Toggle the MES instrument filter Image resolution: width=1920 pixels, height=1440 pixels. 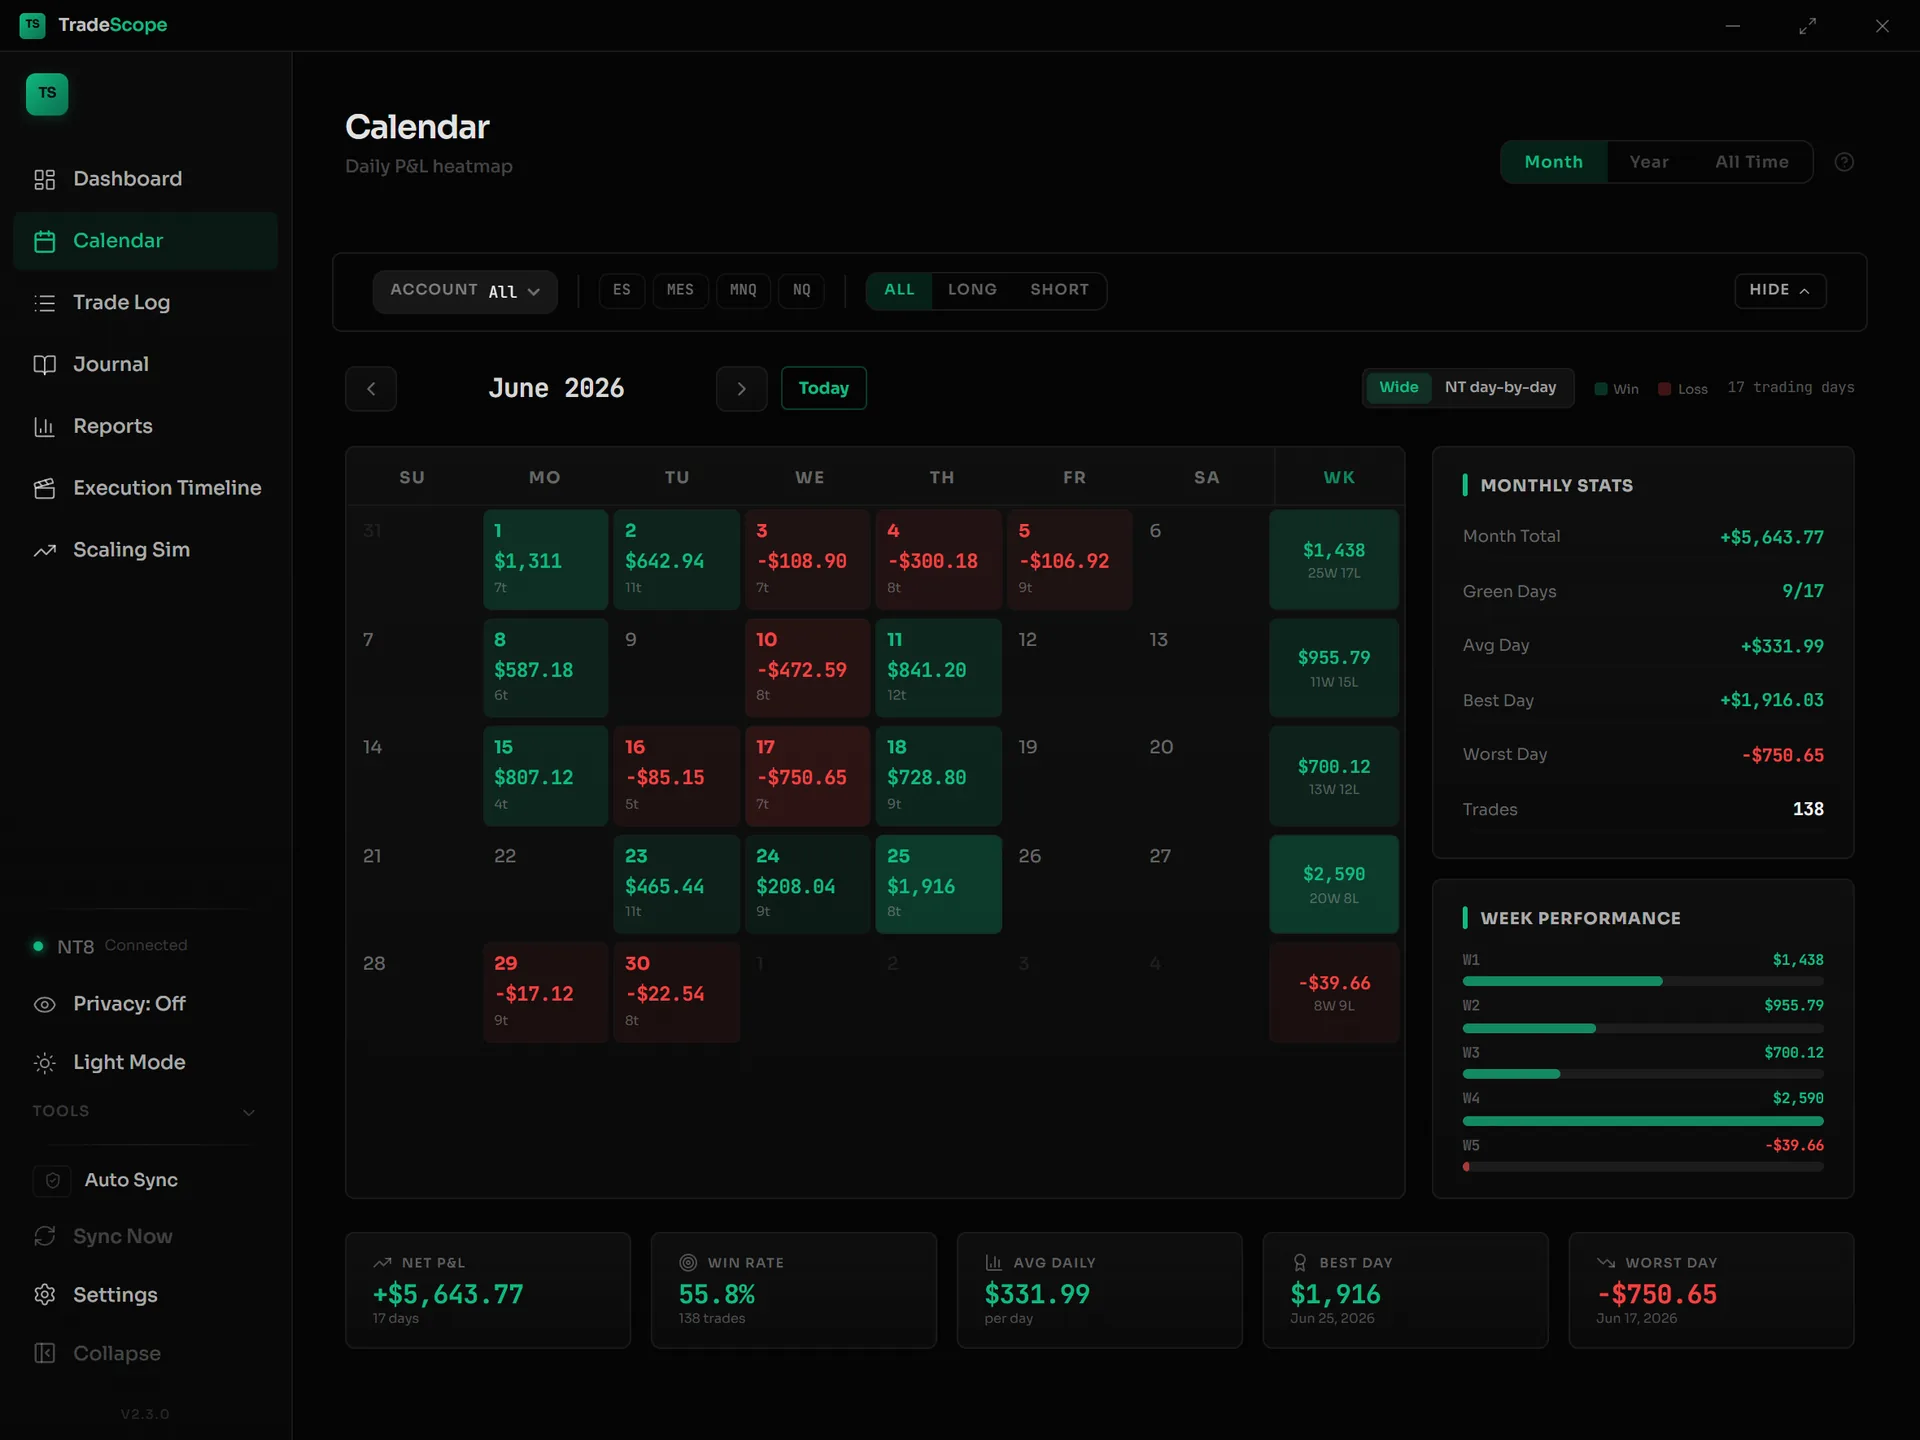(680, 290)
